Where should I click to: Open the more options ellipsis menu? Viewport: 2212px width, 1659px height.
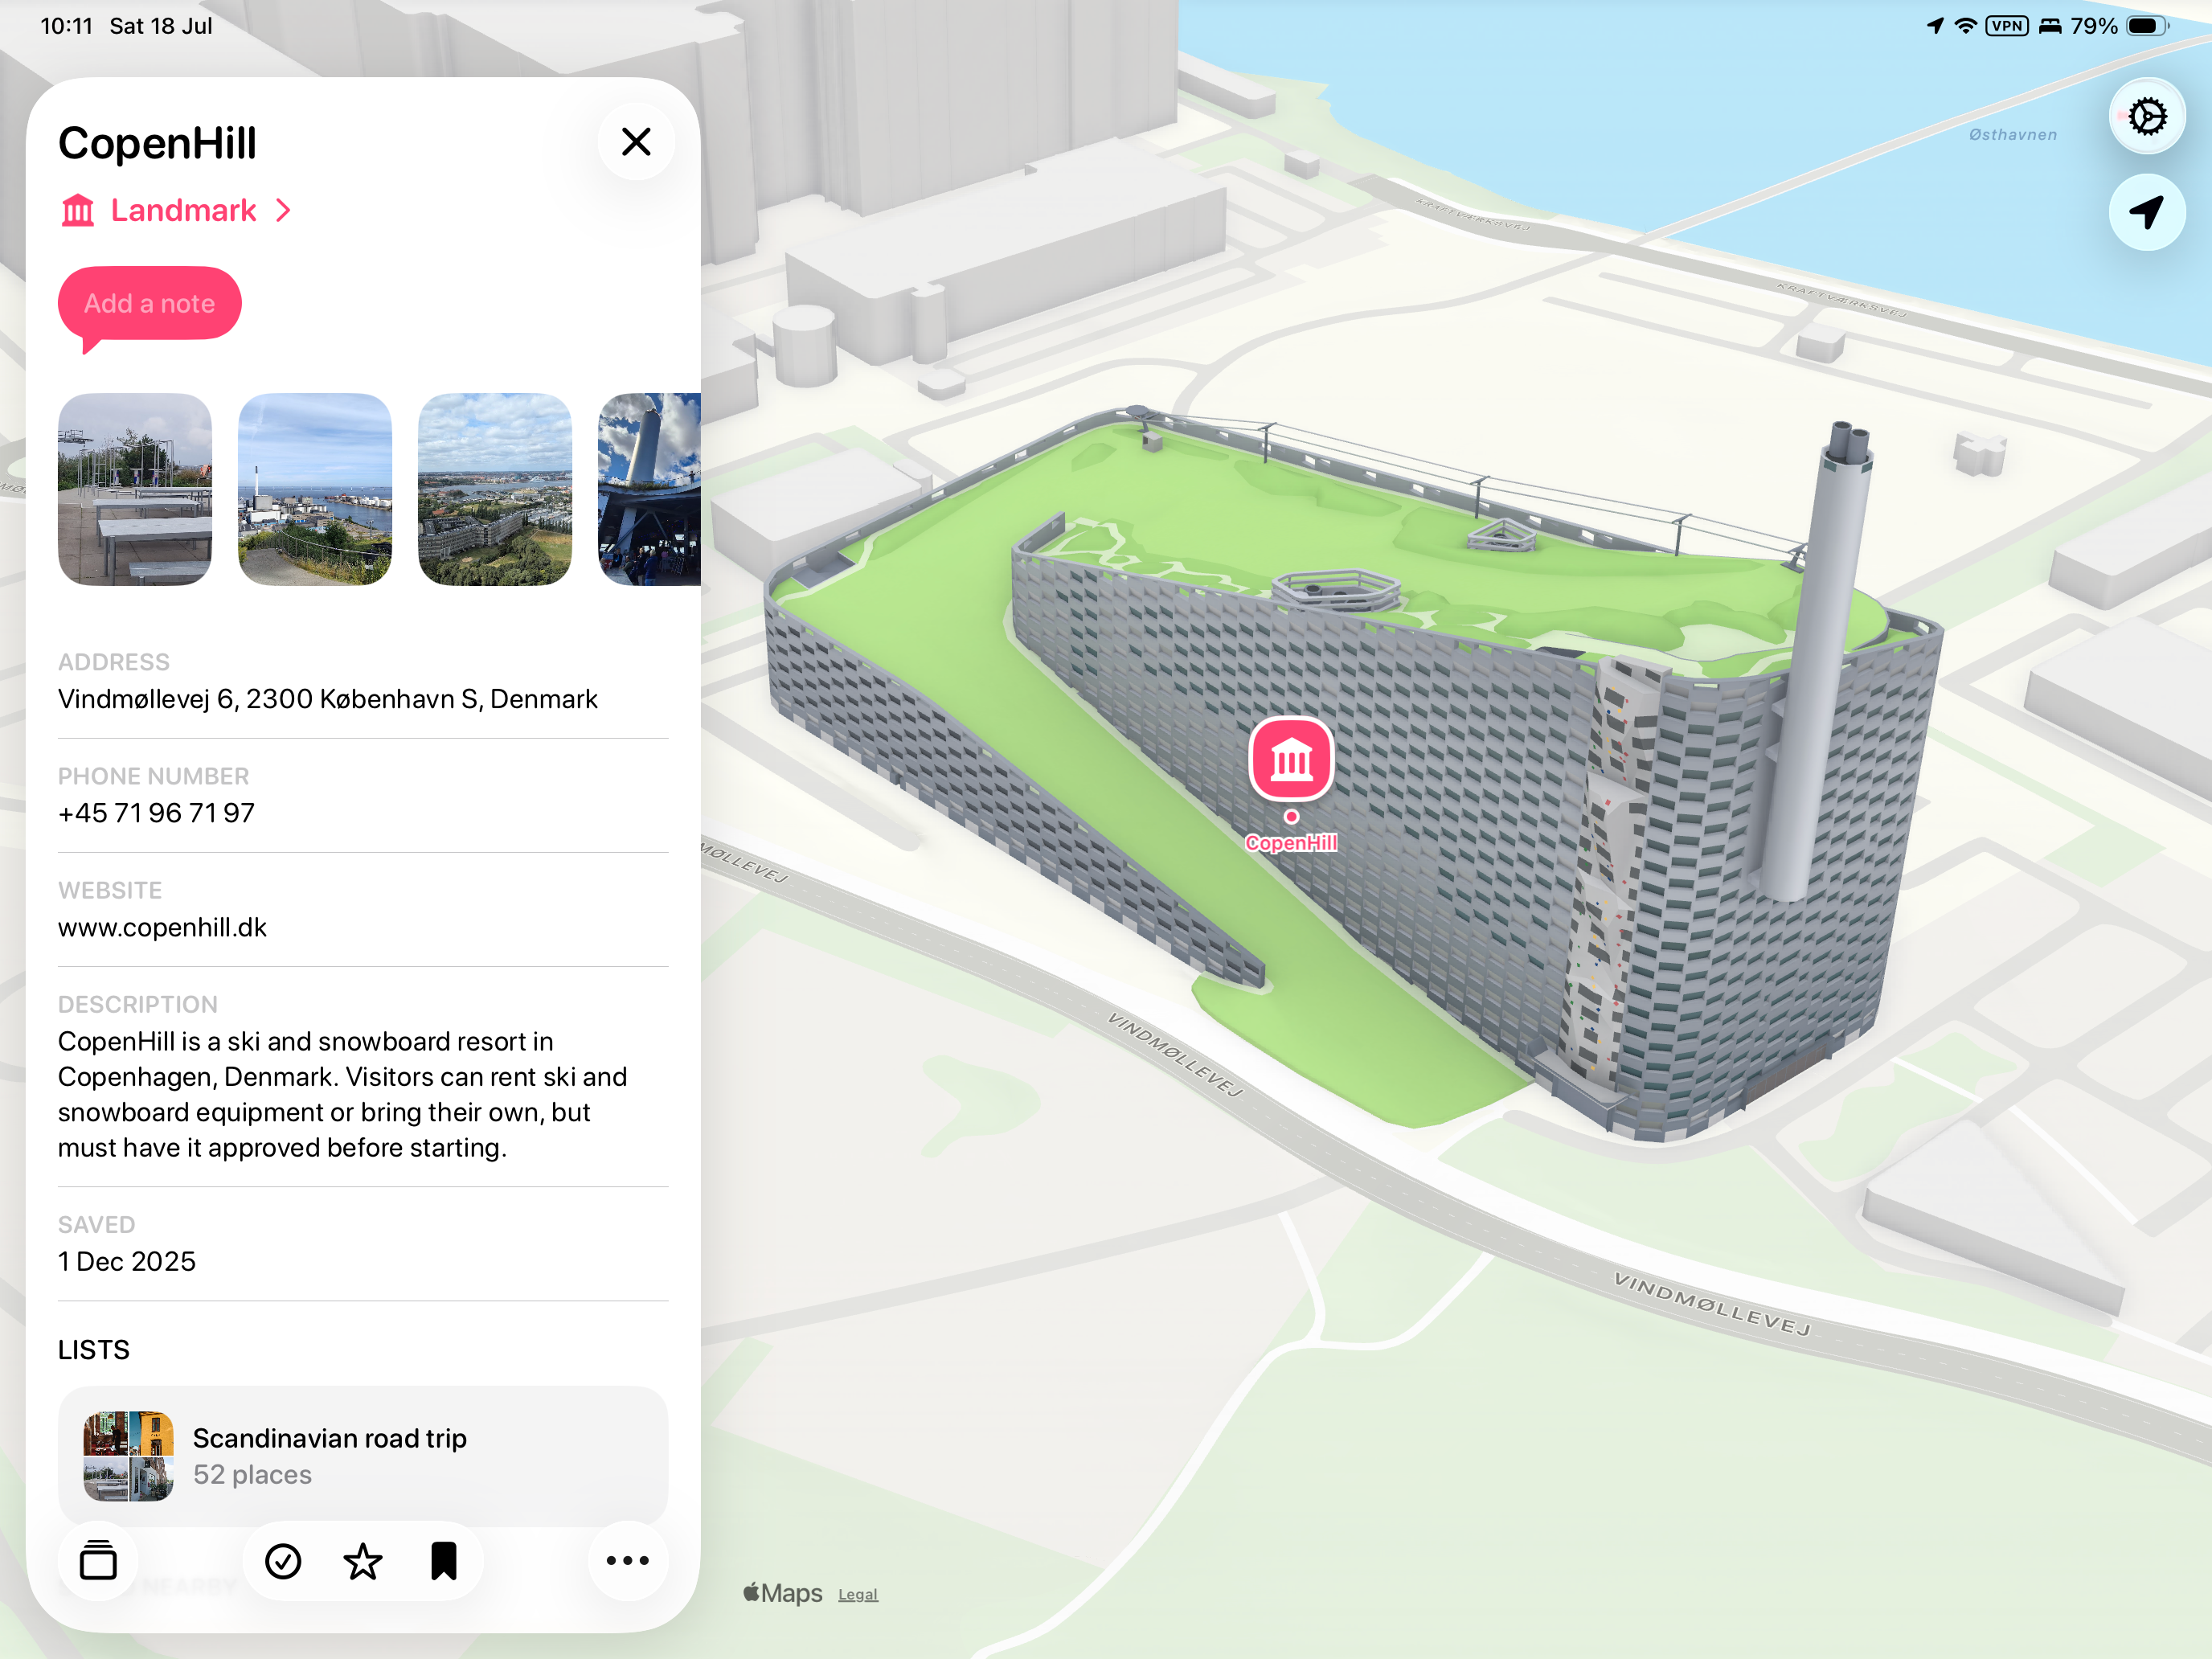[x=628, y=1560]
